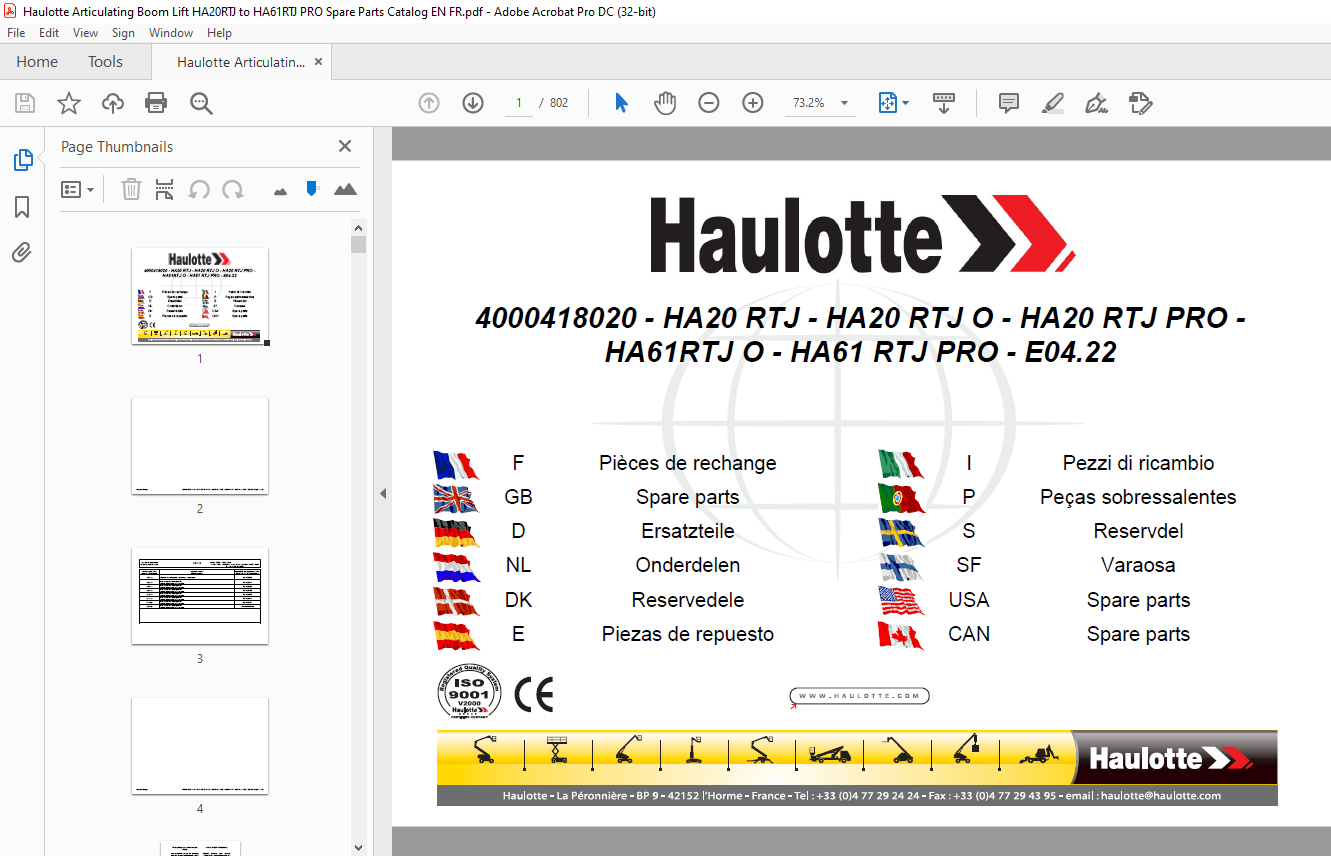
Task: Activate the Hand pan tool
Action: pyautogui.click(x=665, y=103)
